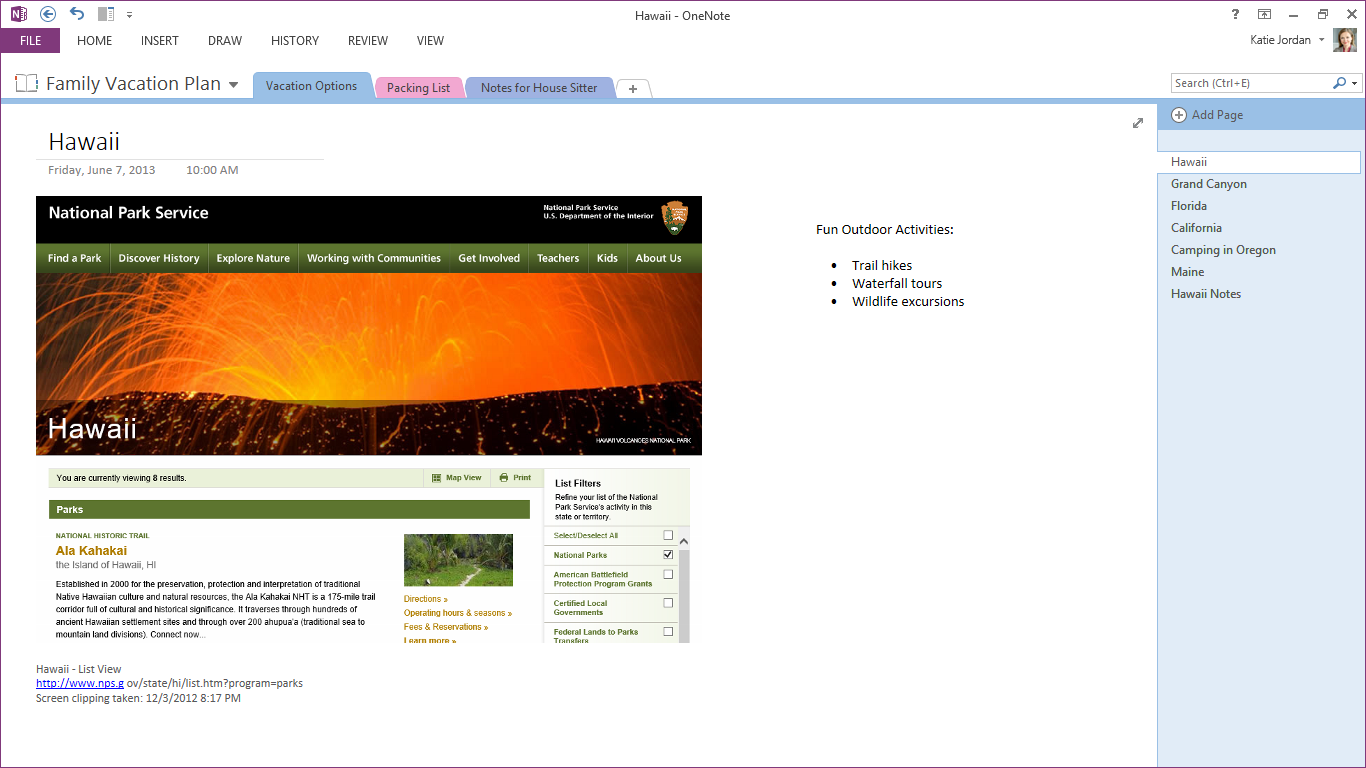Click the OneNote application icon in title bar
This screenshot has width=1366, height=768.
coord(19,14)
